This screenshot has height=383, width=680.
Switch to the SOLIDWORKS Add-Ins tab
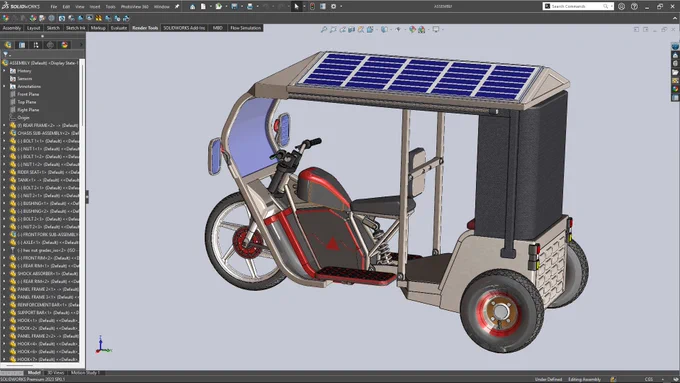(184, 28)
